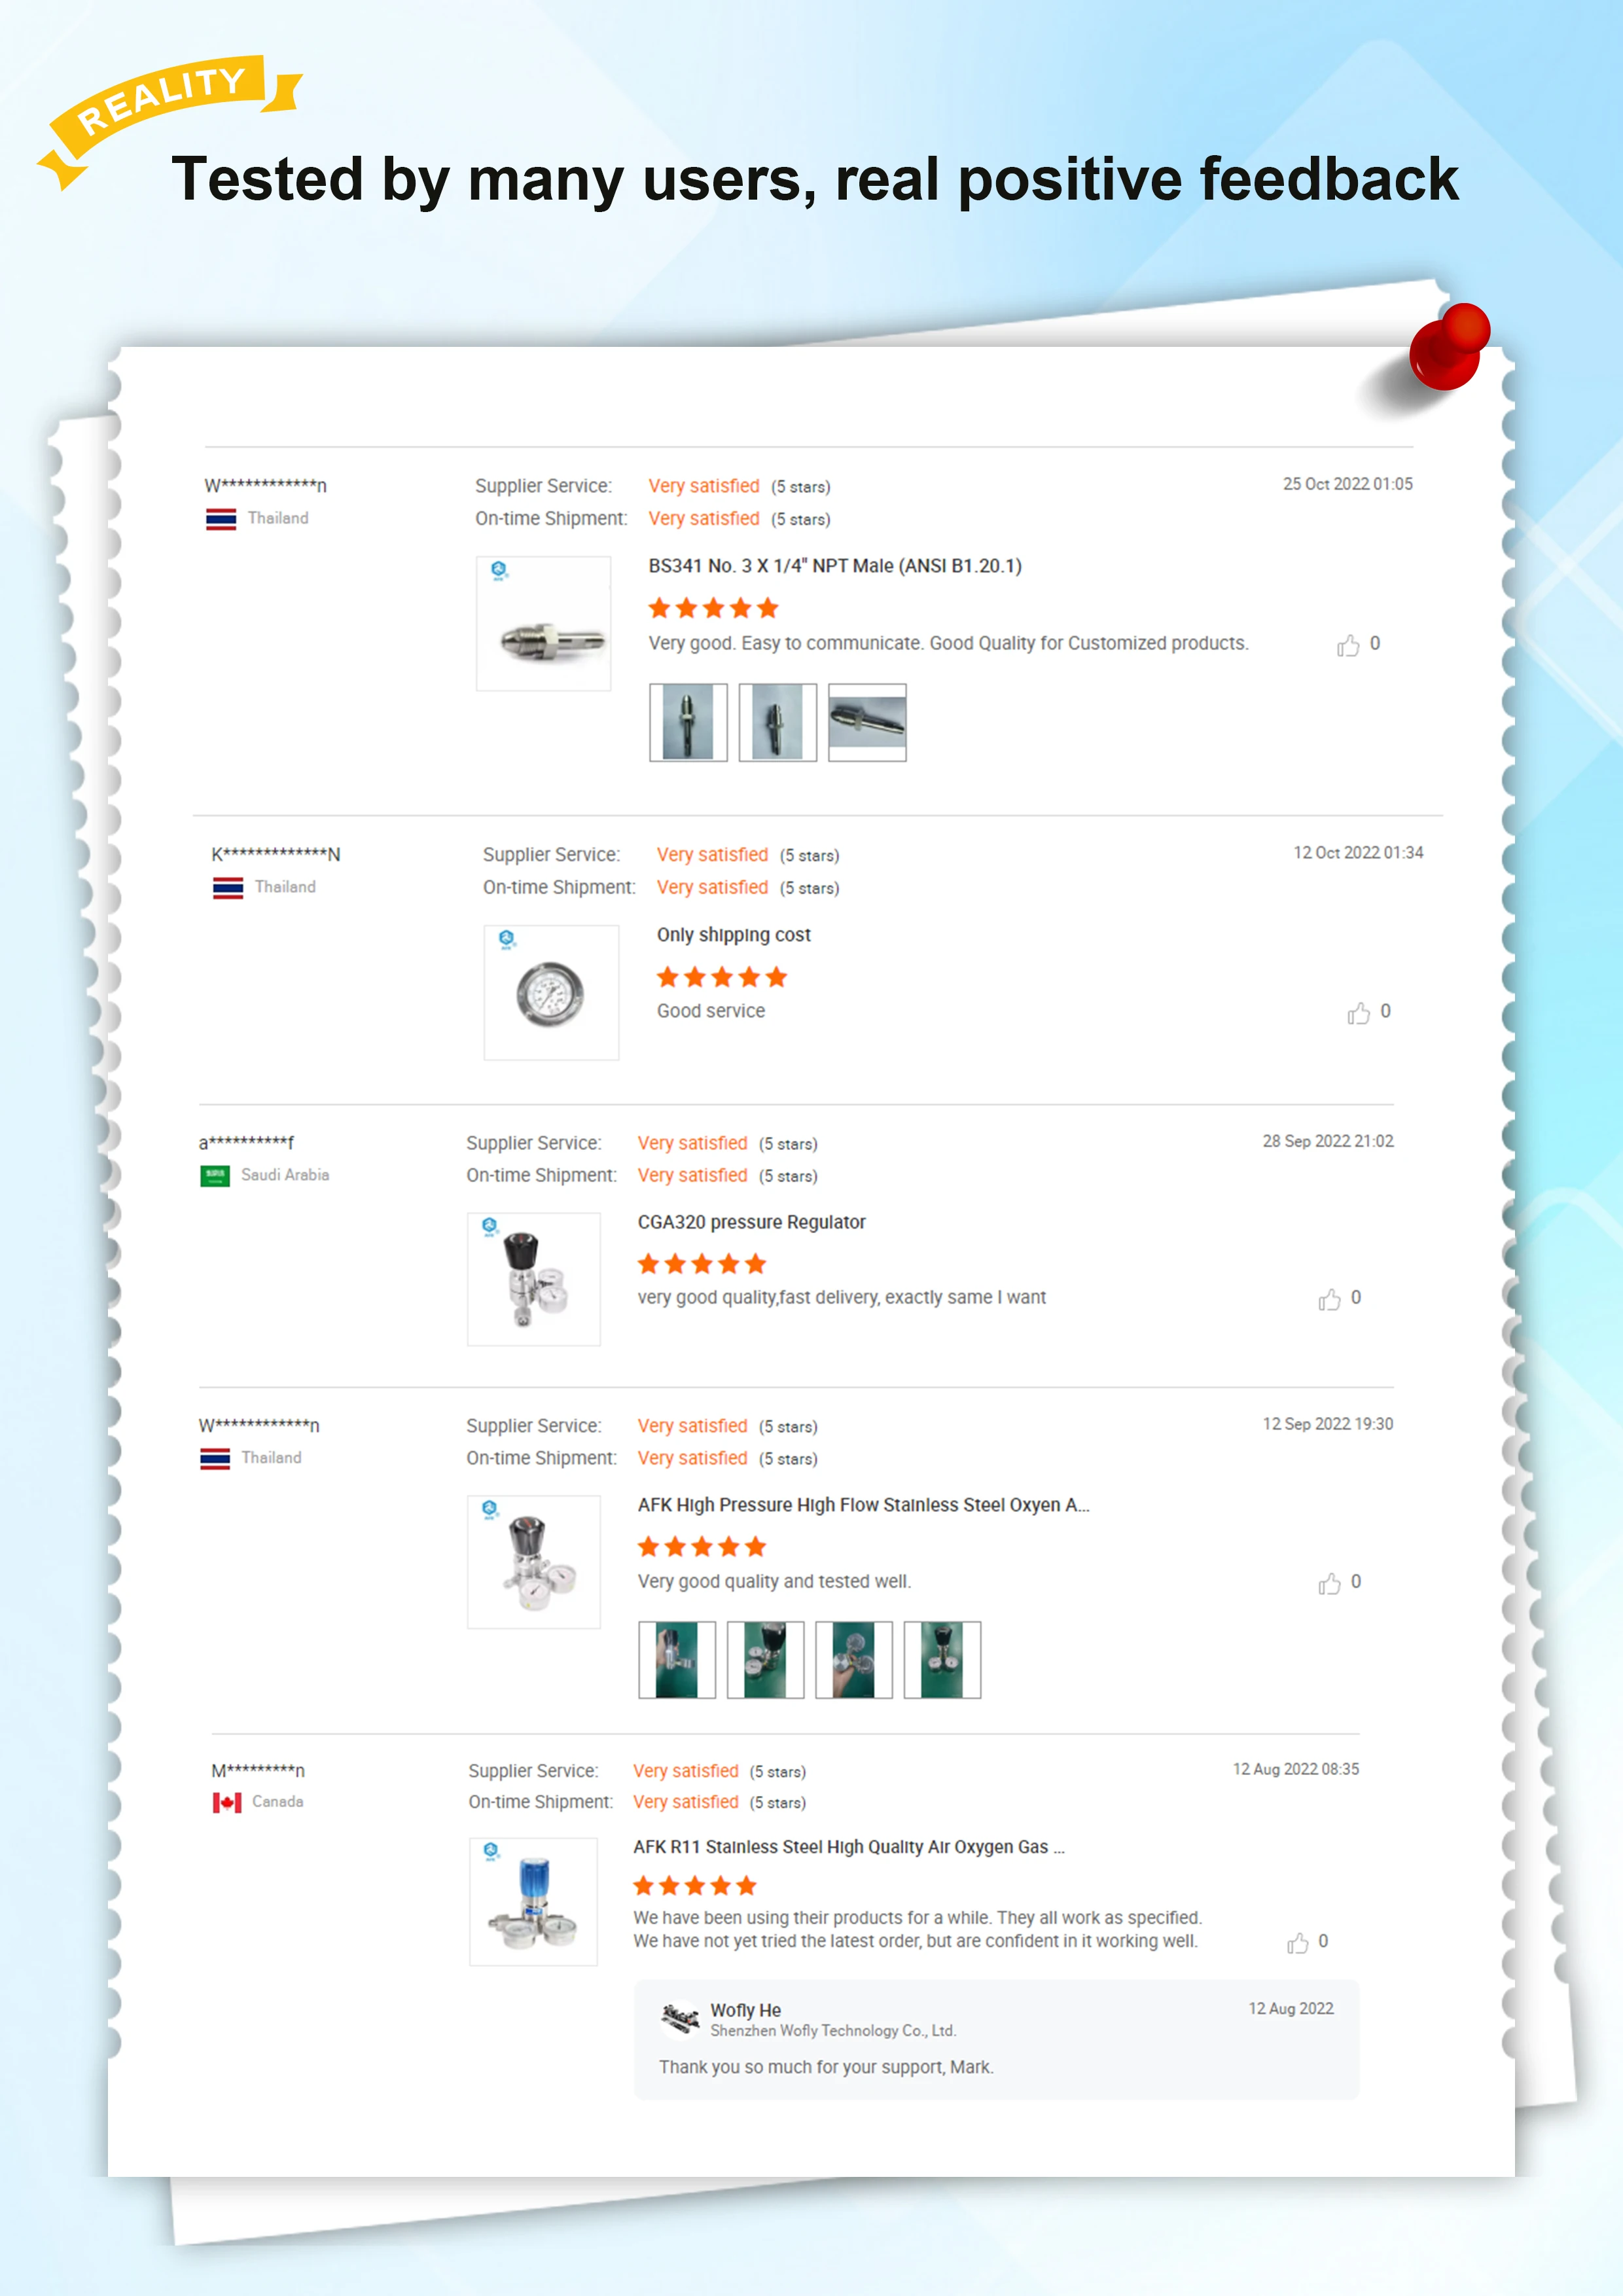Click thumbs-up on the Good service review
Screen dimensions: 1623x2296
[x=1358, y=1013]
